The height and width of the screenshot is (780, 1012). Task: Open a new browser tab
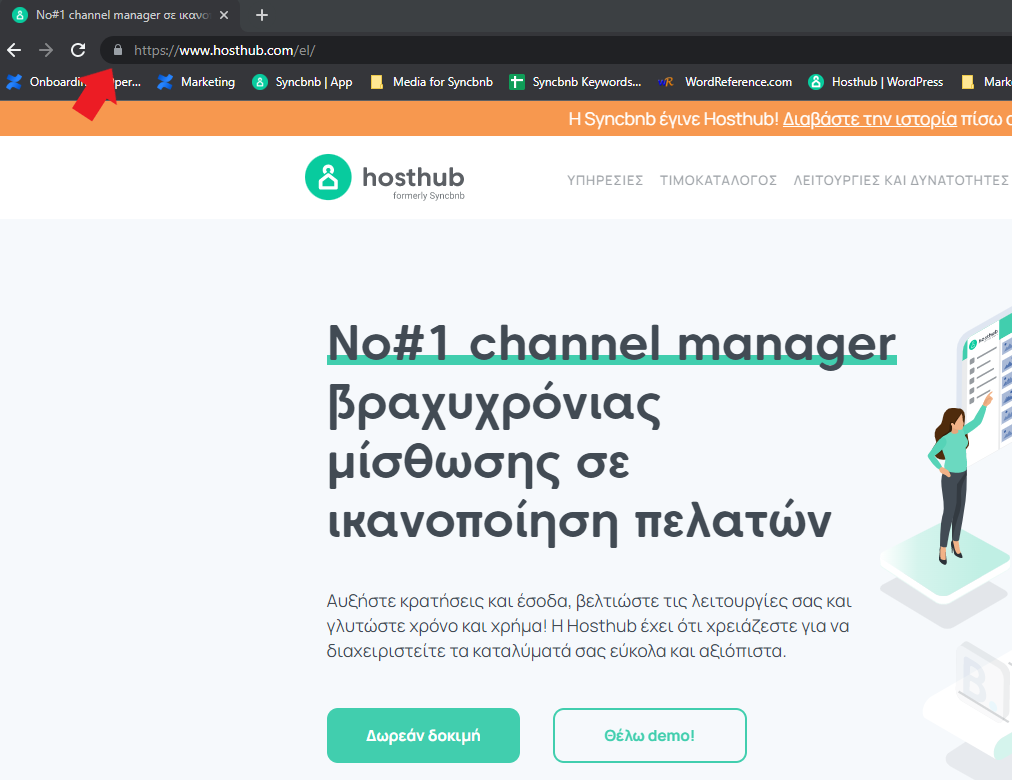(x=261, y=15)
